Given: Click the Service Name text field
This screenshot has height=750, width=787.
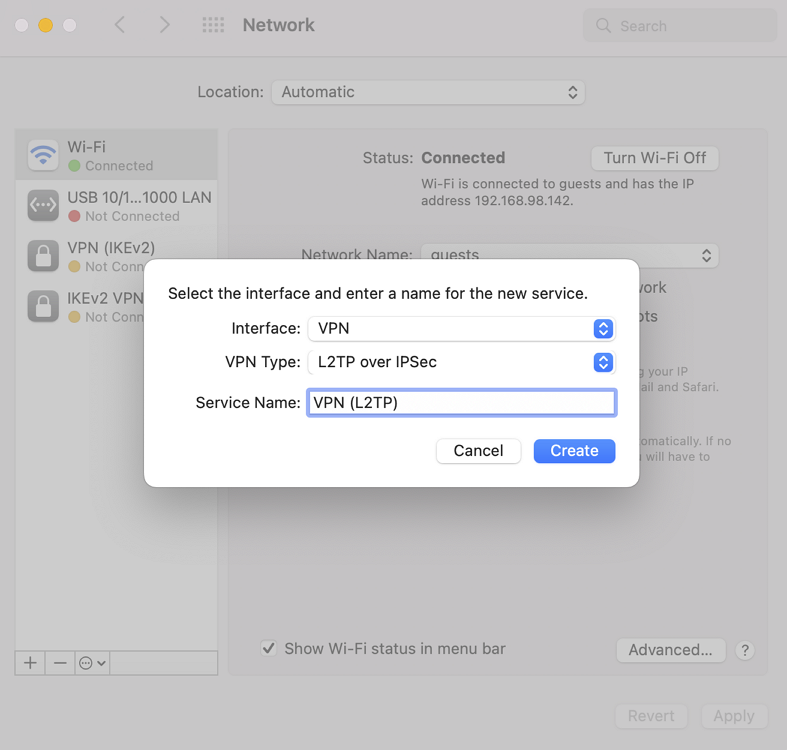Looking at the screenshot, I should 461,402.
